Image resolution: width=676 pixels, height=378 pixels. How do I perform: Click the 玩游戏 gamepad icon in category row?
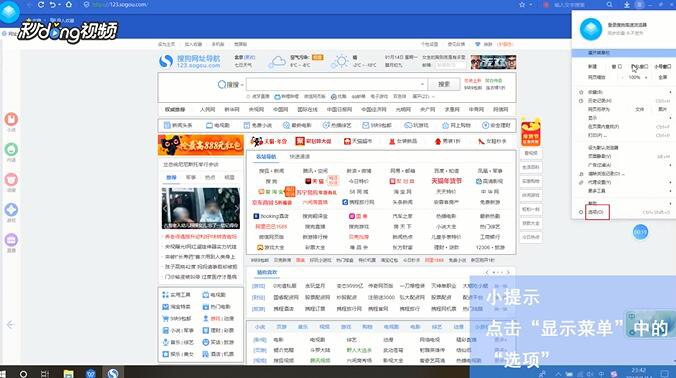[x=408, y=125]
